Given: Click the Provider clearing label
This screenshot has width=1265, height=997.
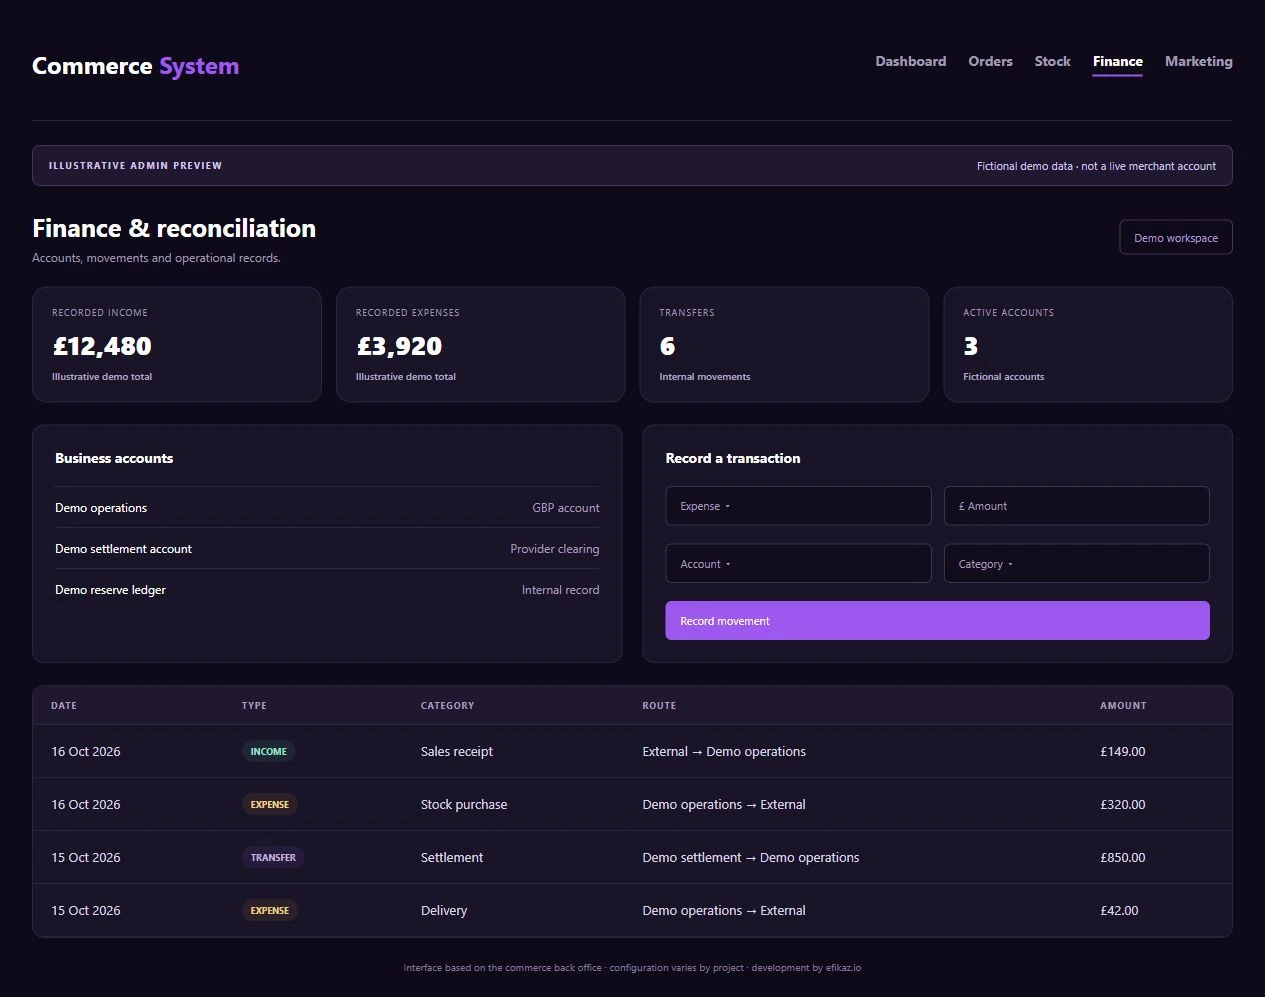Looking at the screenshot, I should click(555, 549).
